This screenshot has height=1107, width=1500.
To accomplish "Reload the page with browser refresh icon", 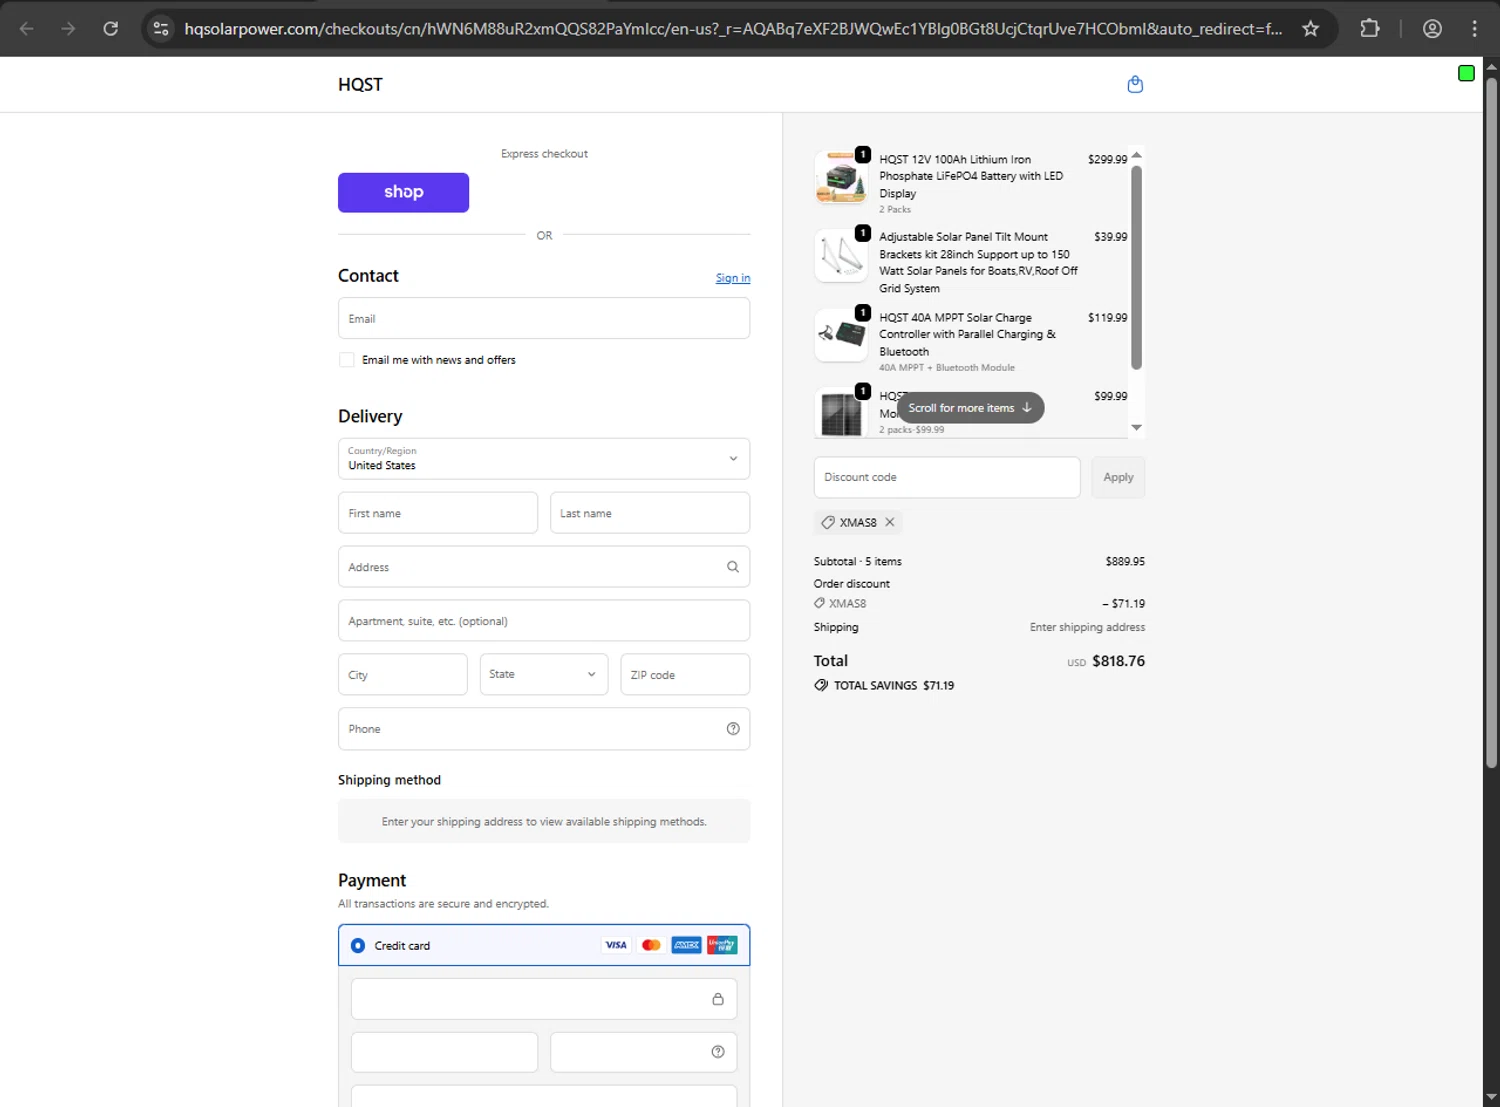I will (x=111, y=28).
